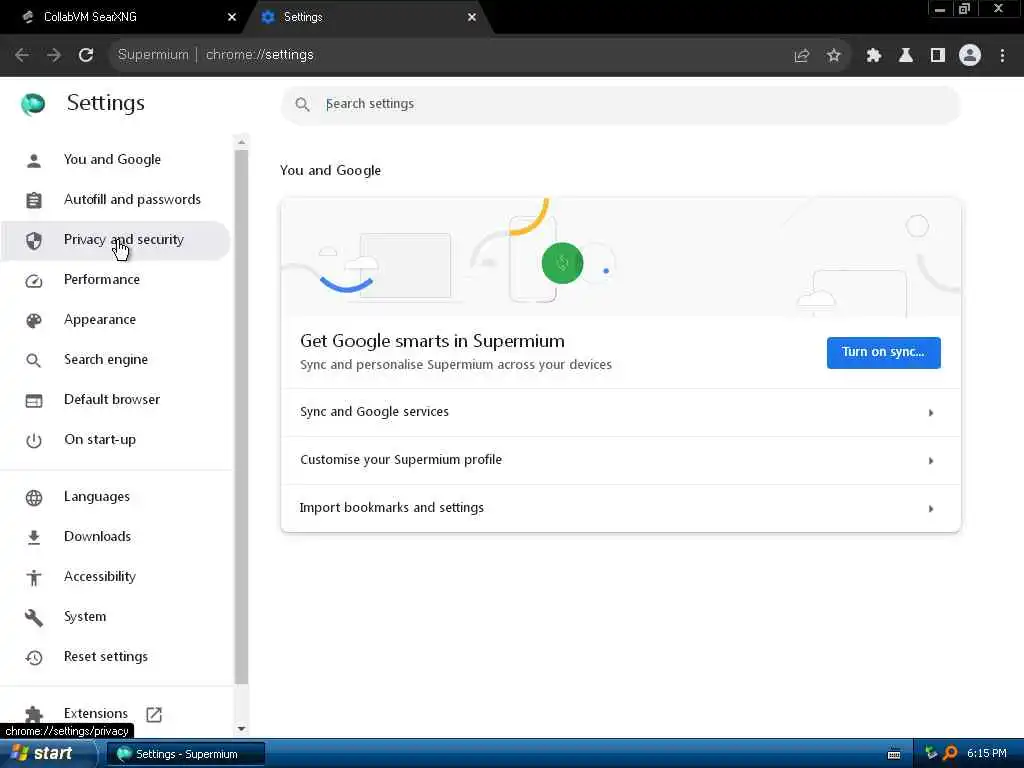Click the magnifier icon for Search engine
1024x768 pixels.
click(34, 360)
